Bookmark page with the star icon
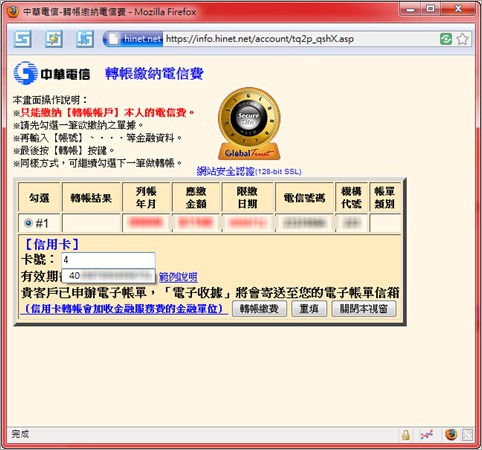Screen dimensions: 482x450 (462, 39)
